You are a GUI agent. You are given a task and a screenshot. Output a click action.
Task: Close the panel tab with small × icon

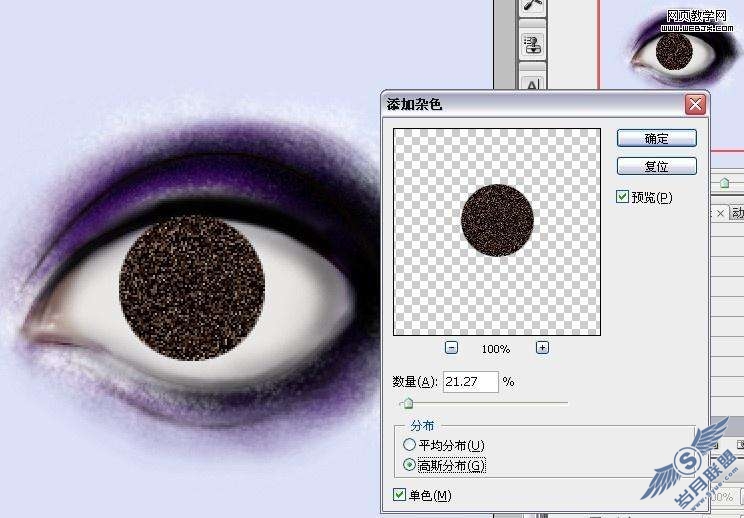coord(720,213)
